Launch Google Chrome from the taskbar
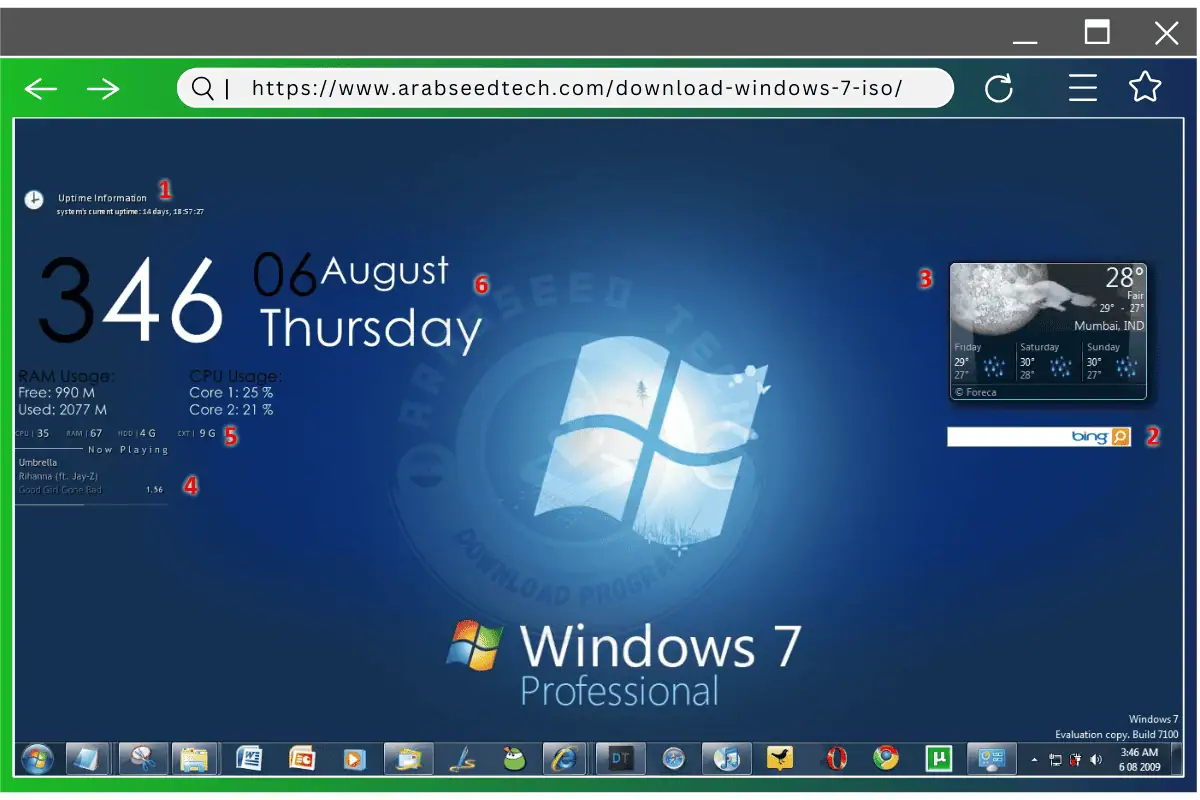This screenshot has width=1200, height=800. coord(885,759)
